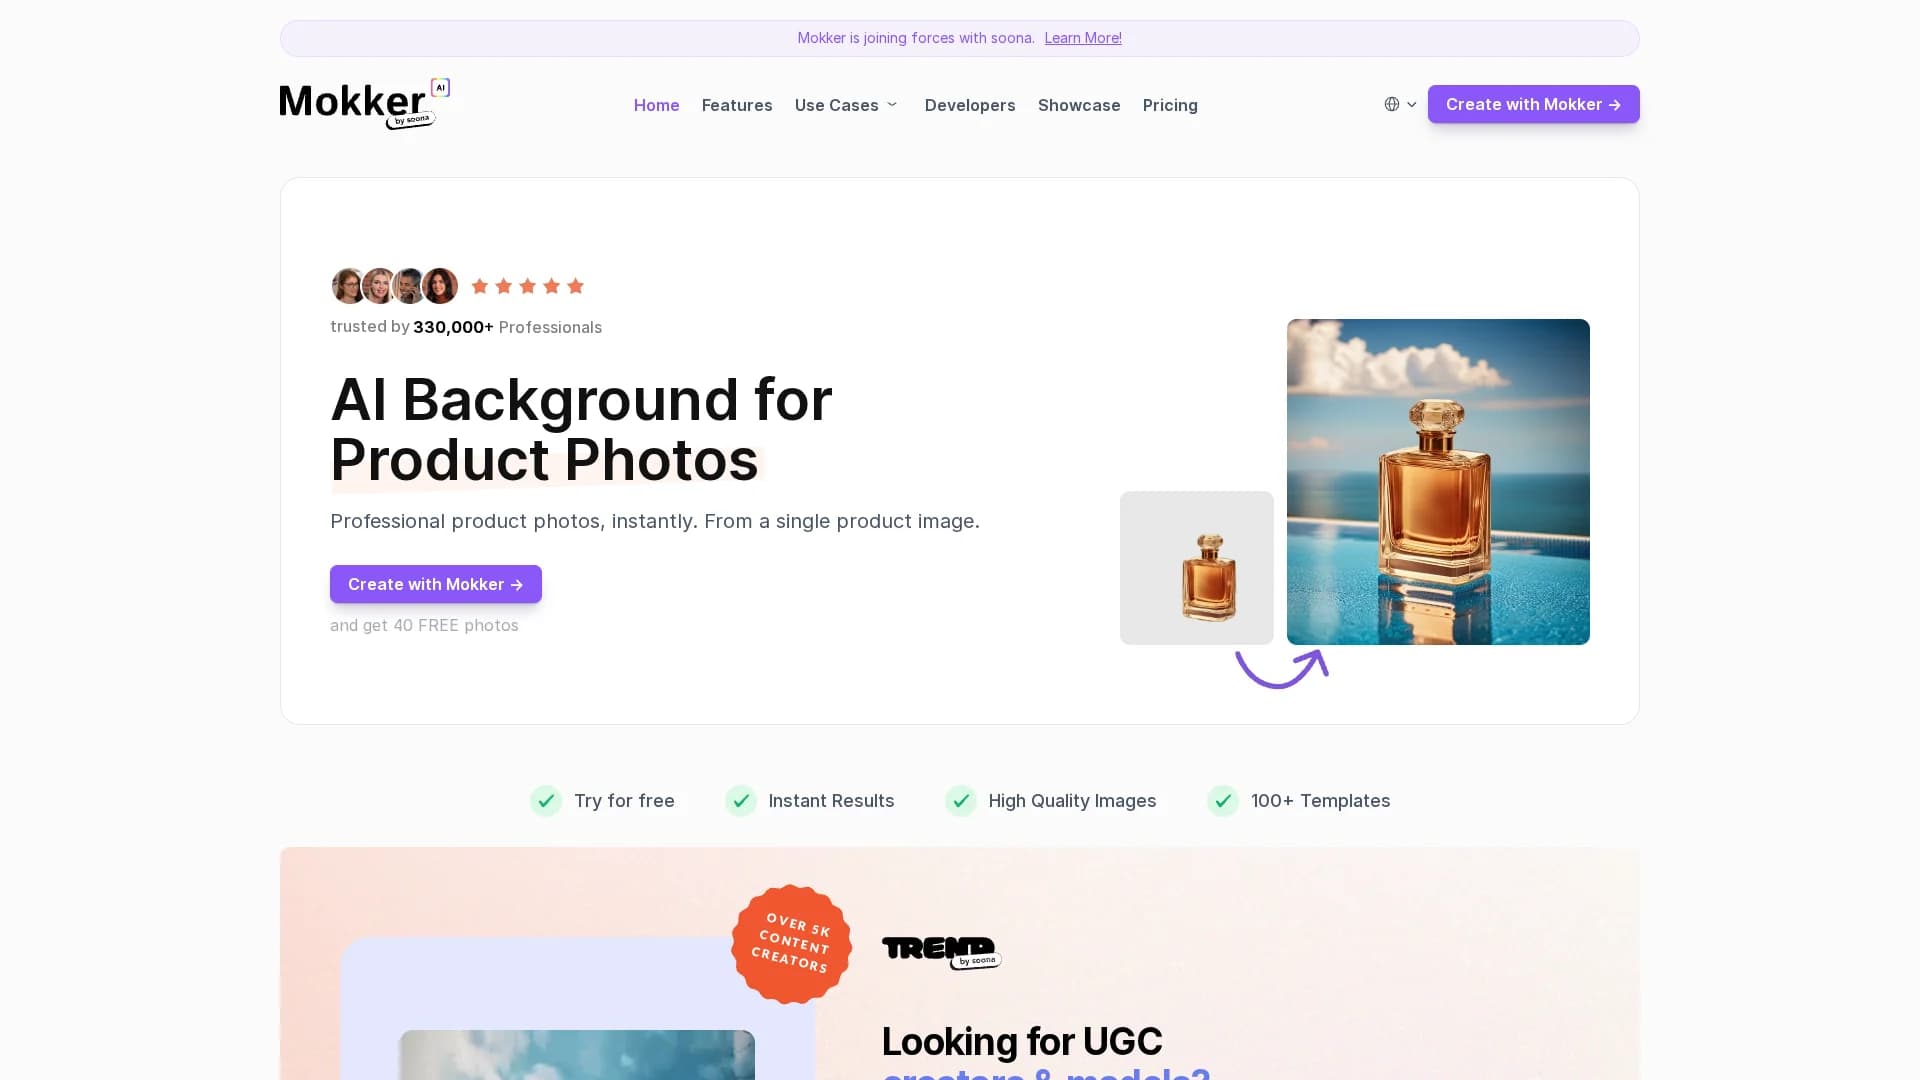Click the 'Professional product photos, instantly' tagline
The image size is (1920, 1080).
click(655, 521)
